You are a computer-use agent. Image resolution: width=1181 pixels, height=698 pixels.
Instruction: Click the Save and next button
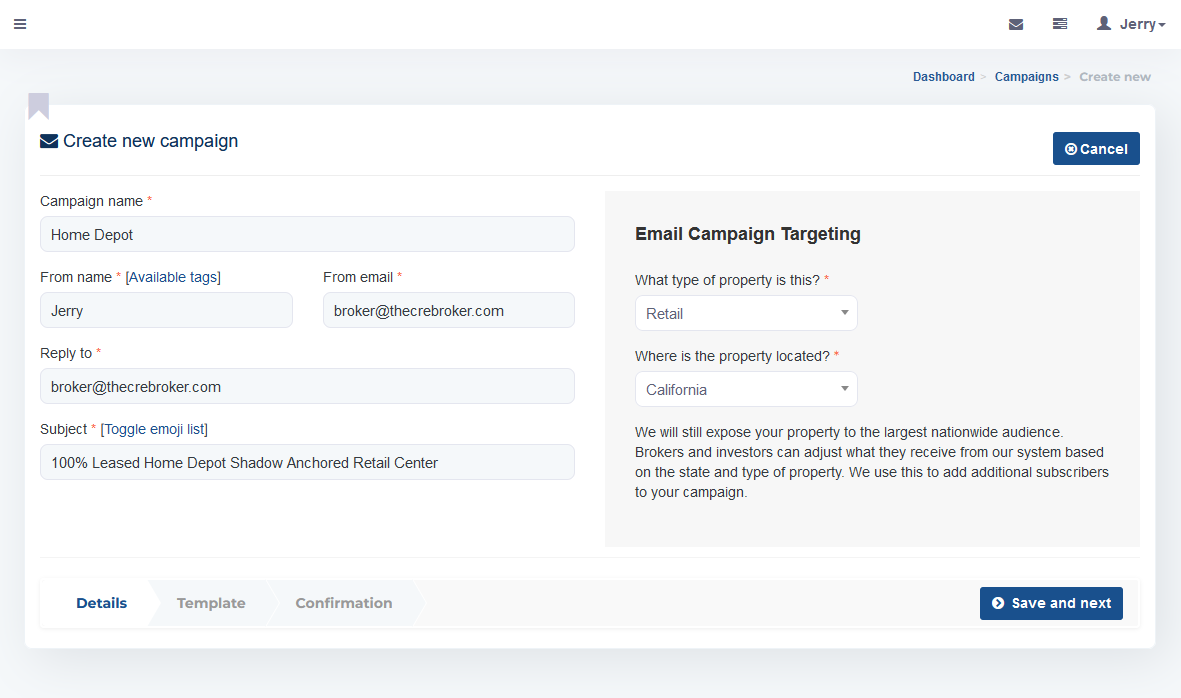[x=1051, y=603]
